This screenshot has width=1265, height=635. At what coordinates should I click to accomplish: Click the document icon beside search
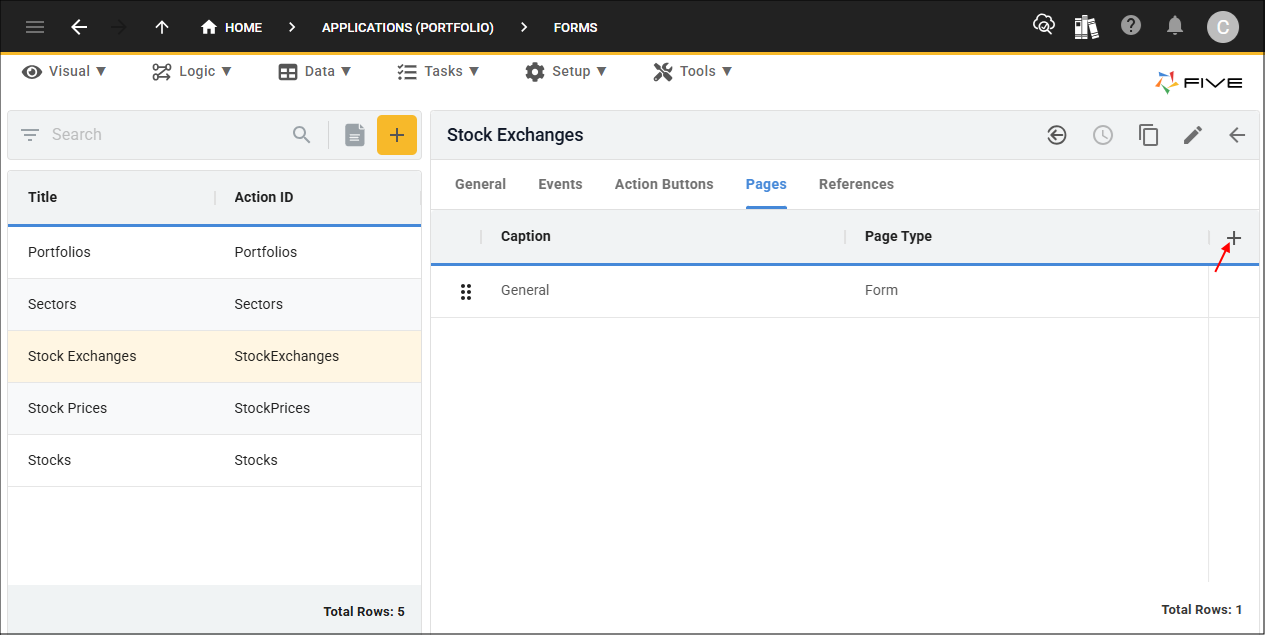coord(355,135)
